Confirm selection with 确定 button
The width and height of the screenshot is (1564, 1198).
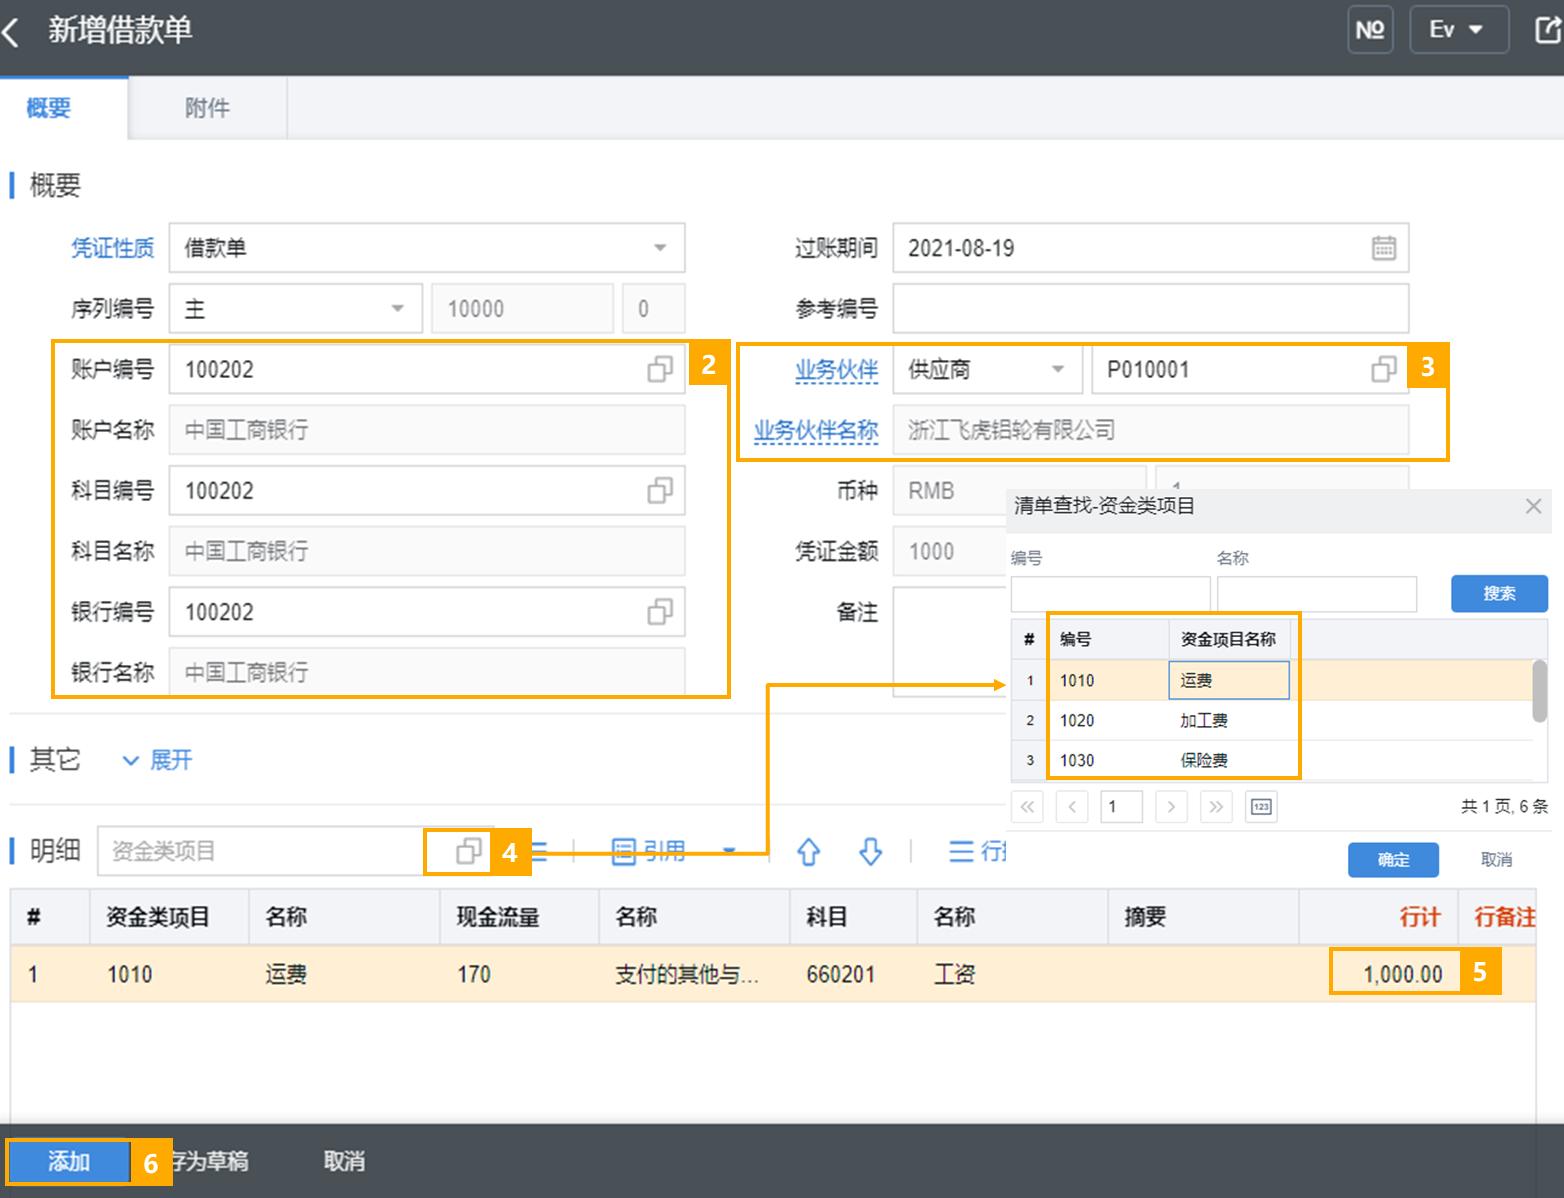coord(1393,860)
